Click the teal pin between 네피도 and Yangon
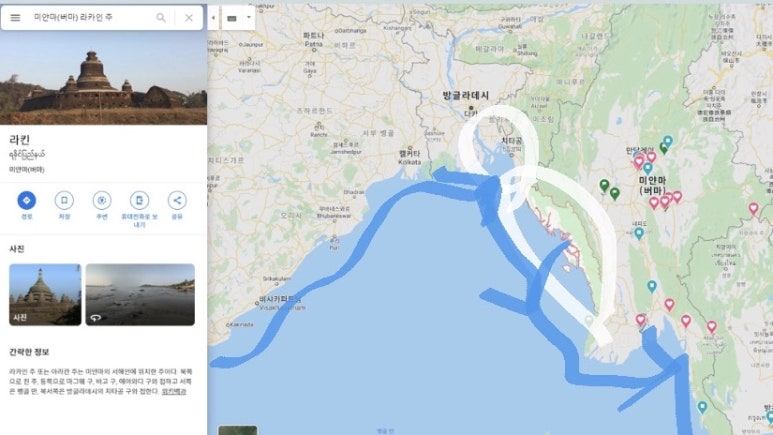The image size is (773, 435). 652,286
